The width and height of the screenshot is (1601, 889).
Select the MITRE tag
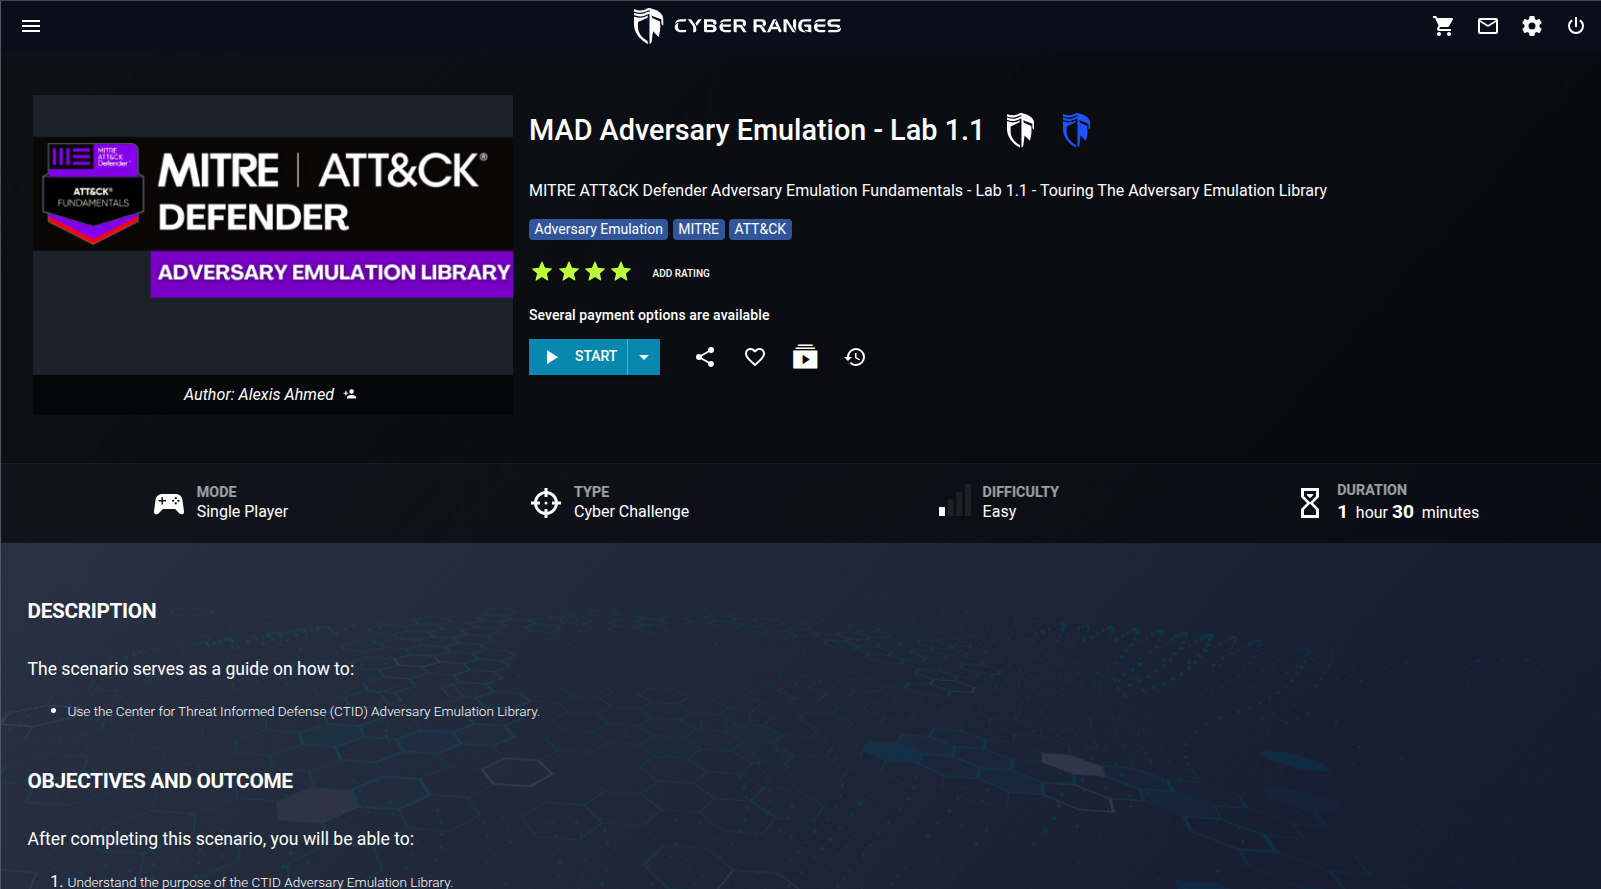(698, 229)
